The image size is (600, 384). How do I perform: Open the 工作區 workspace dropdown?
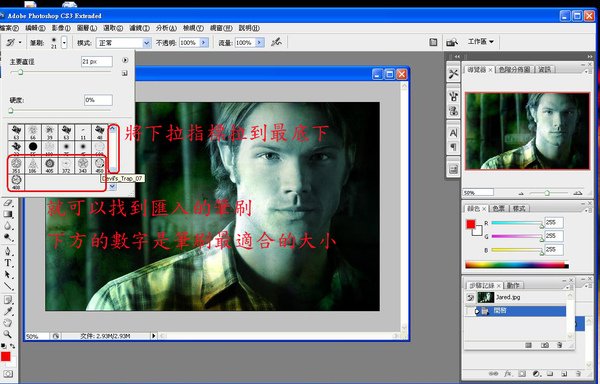point(481,41)
